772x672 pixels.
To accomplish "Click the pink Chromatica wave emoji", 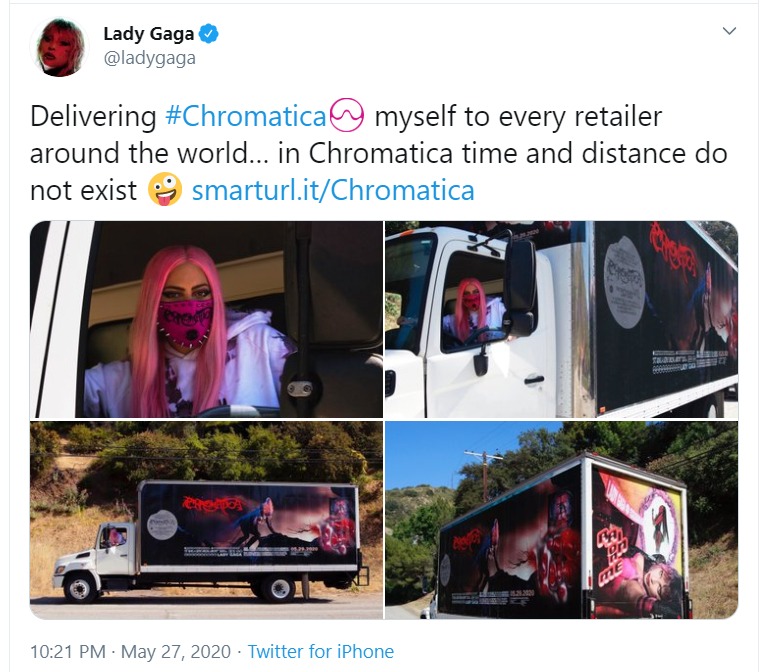I will click(347, 115).
